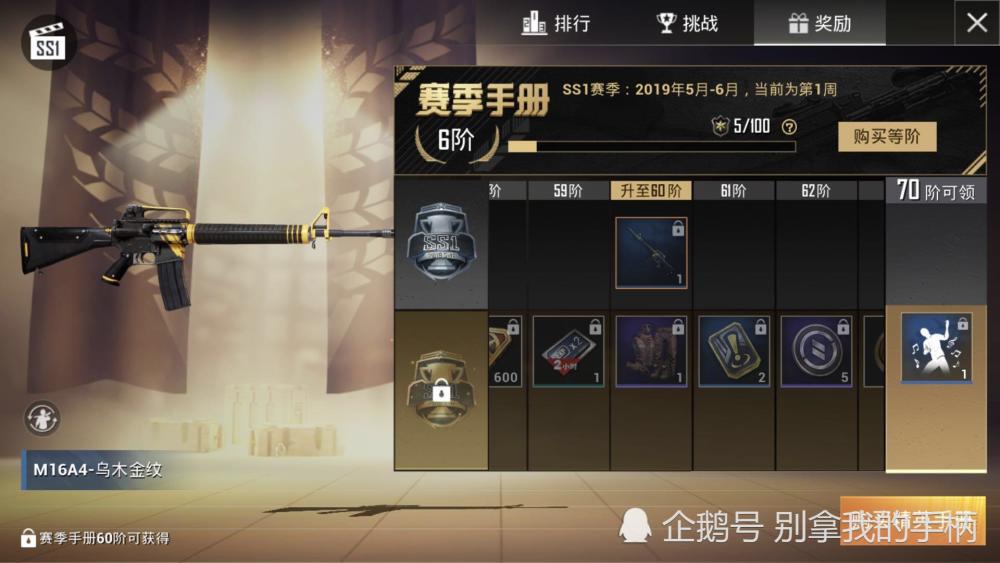Click the 70阶可领 claimable header

pyautogui.click(x=936, y=191)
